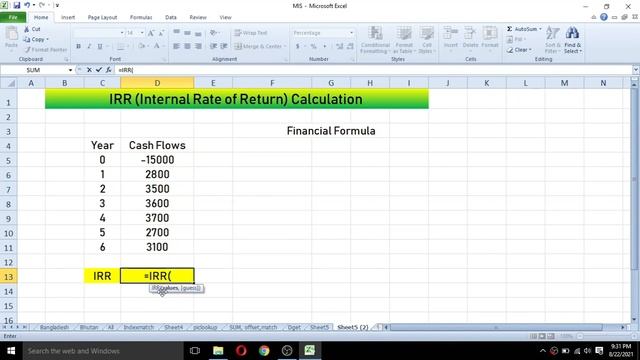
Task: Click the blue Help question mark icon
Action: click(604, 17)
